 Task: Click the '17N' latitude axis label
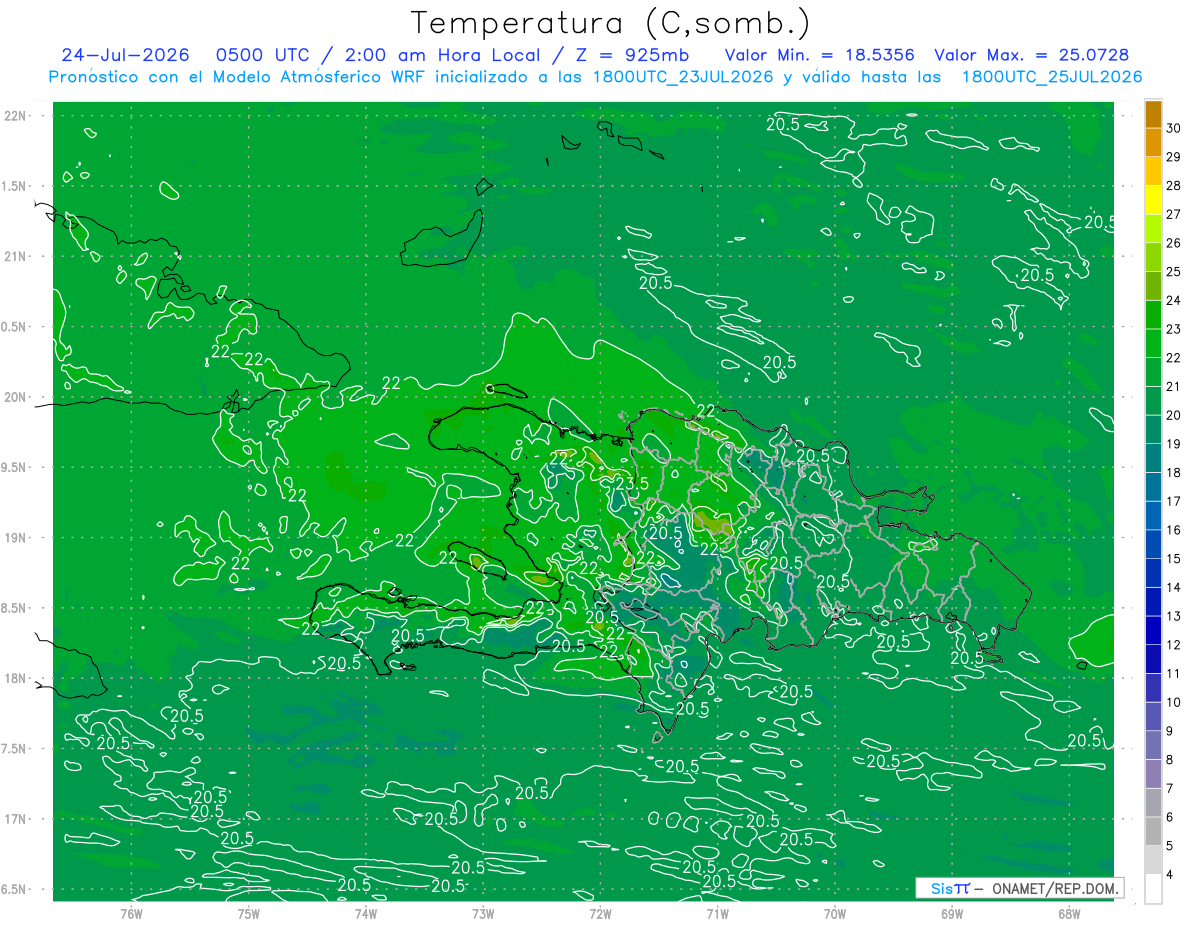click(16, 819)
